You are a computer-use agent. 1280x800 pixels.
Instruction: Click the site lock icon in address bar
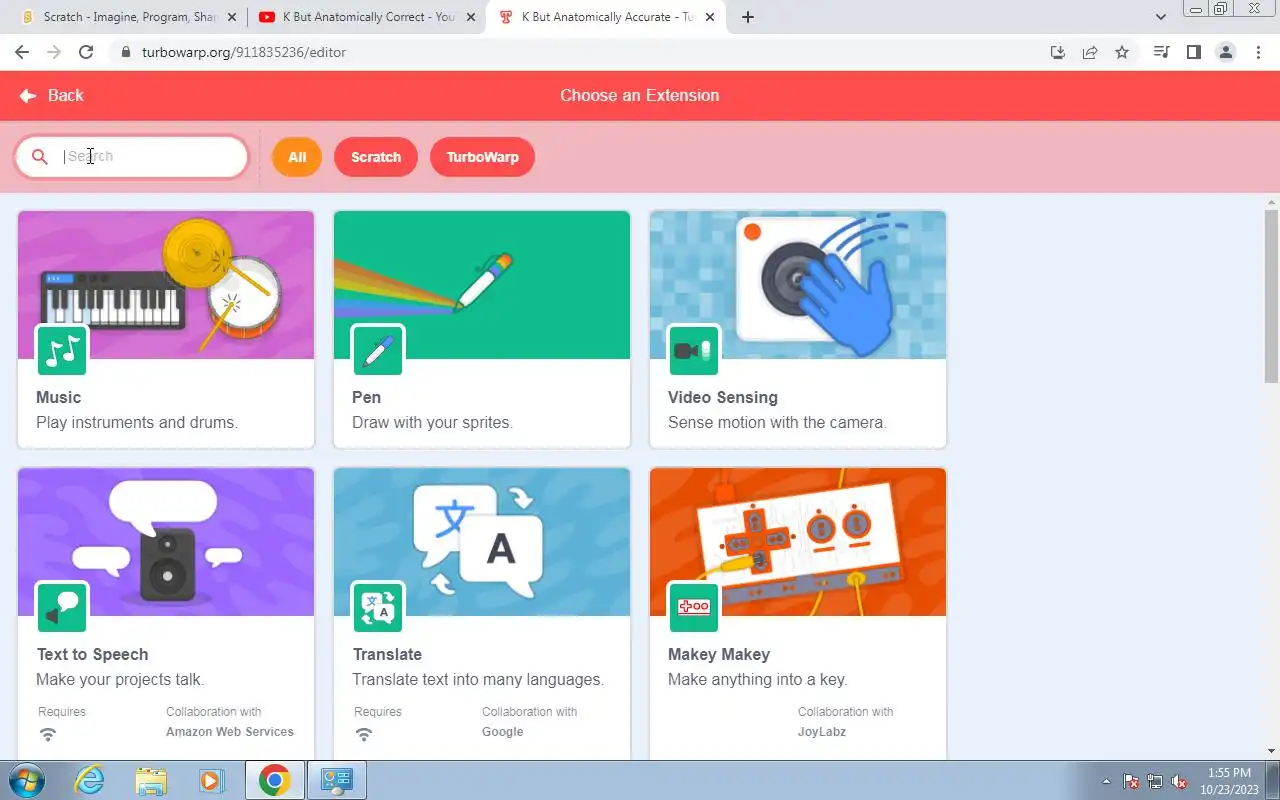coord(125,52)
